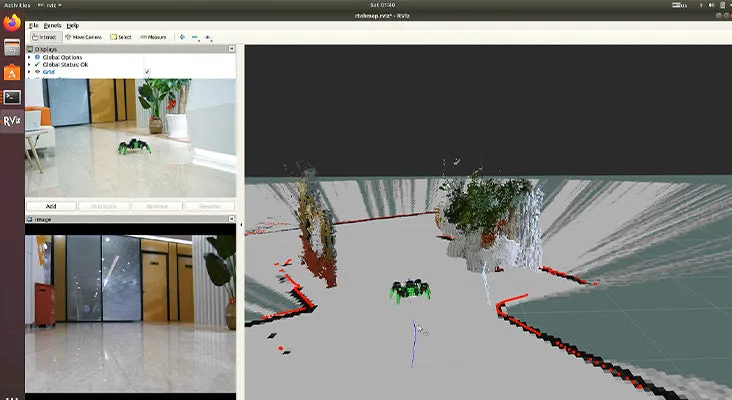The width and height of the screenshot is (732, 400).
Task: Click the Remove display button
Action: tap(157, 206)
